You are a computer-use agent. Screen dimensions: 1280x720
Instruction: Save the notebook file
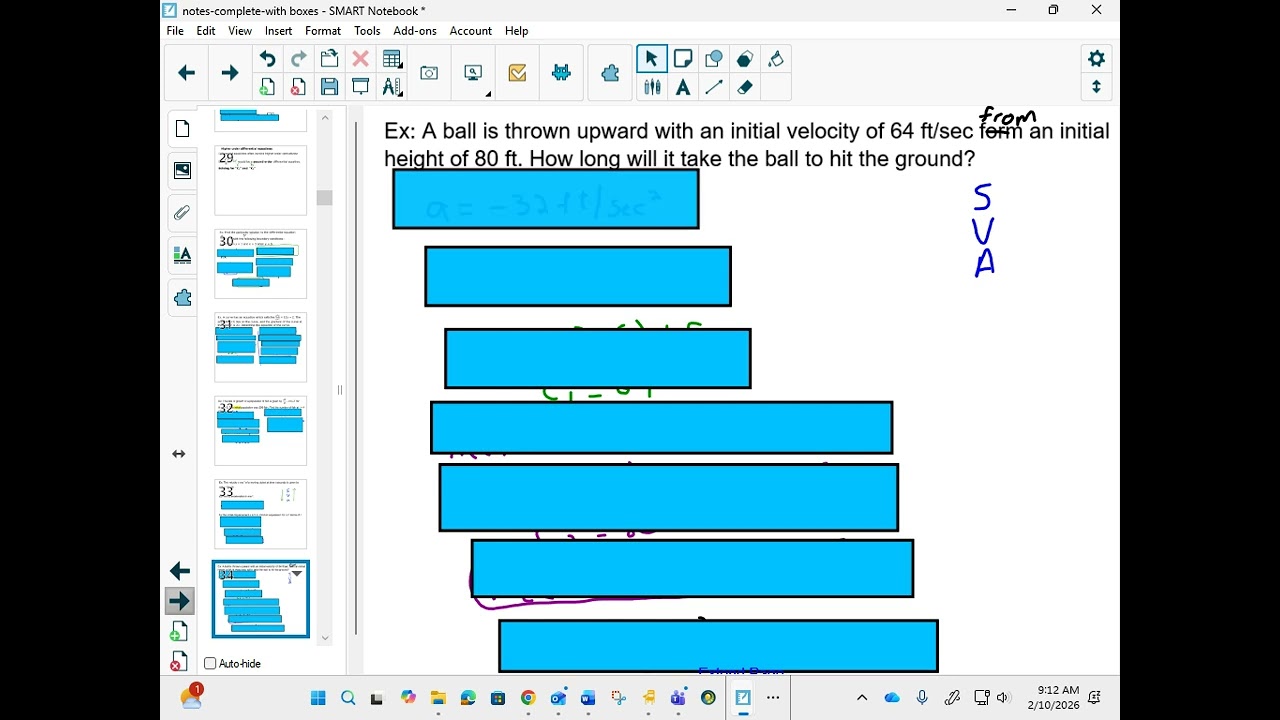(329, 87)
